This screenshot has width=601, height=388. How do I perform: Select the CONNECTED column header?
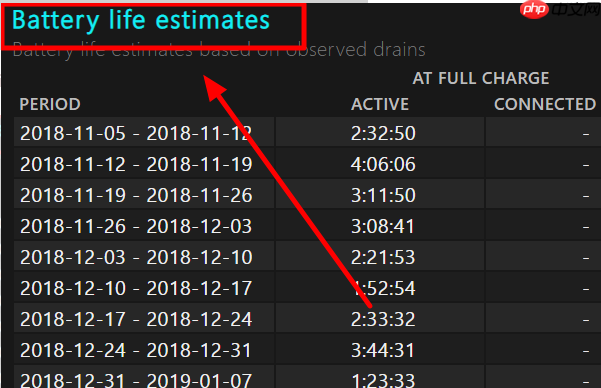click(x=545, y=104)
